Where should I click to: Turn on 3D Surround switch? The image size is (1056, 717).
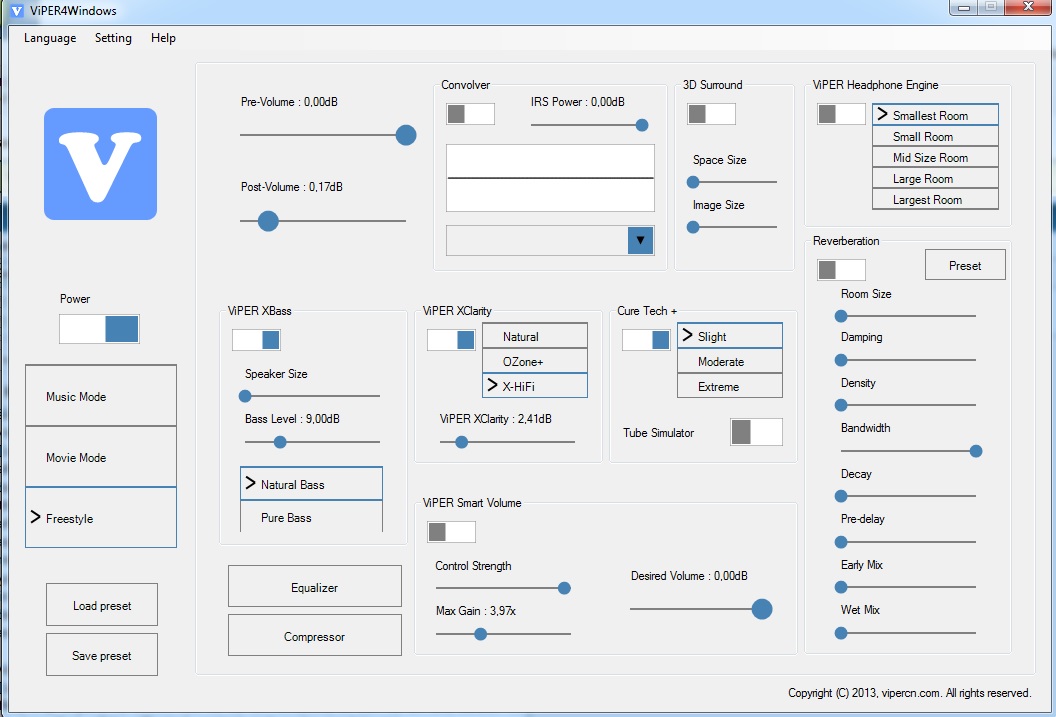point(711,114)
